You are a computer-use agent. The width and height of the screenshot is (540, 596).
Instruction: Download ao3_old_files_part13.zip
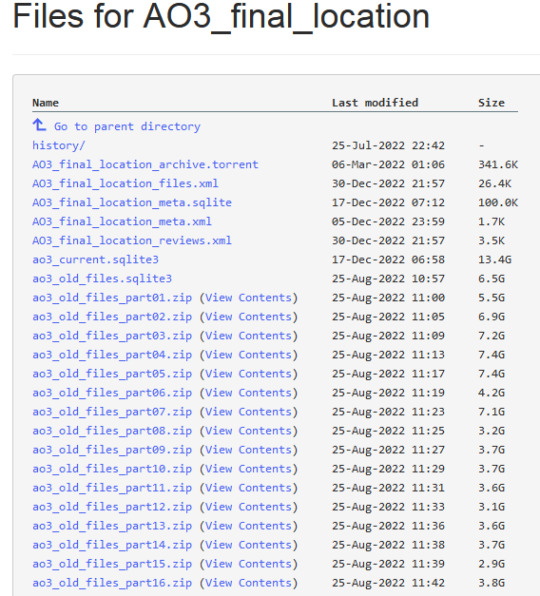coord(112,526)
